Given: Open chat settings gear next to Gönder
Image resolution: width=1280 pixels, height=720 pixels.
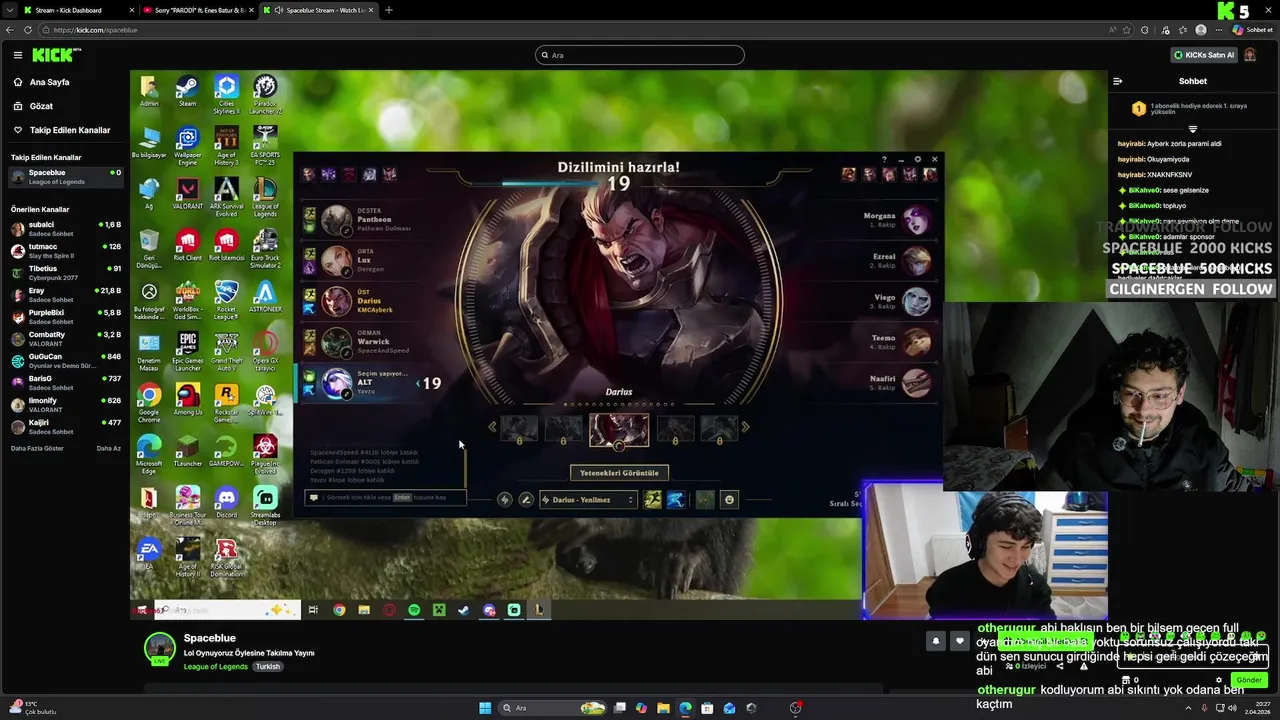Looking at the screenshot, I should tap(1219, 680).
